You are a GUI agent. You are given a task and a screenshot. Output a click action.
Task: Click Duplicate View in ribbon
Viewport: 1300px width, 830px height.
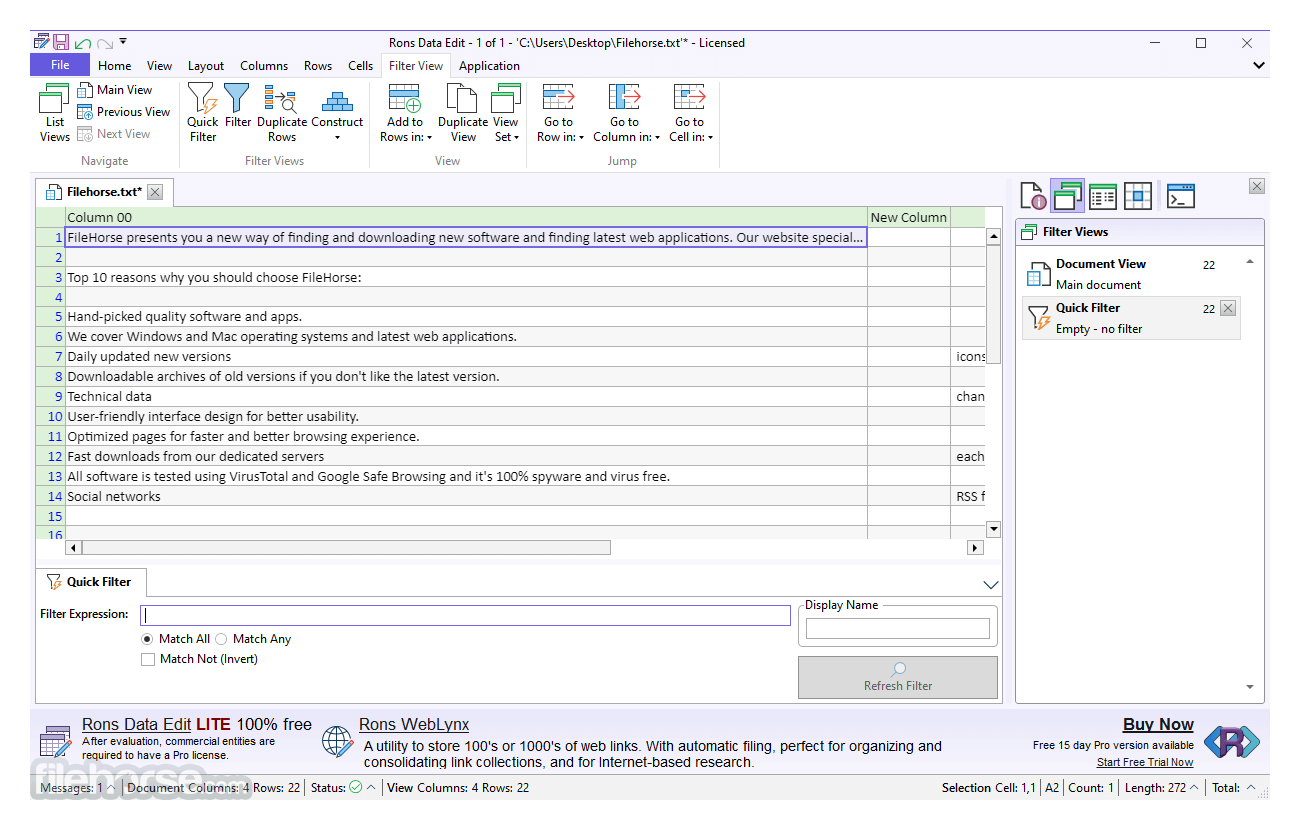point(463,113)
